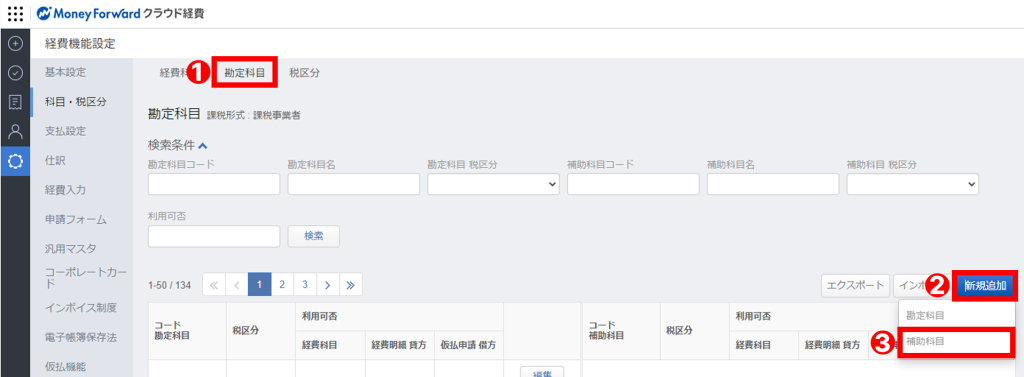Focus the 勘定科目コード input field
The height and width of the screenshot is (377, 1024).
[x=214, y=185]
